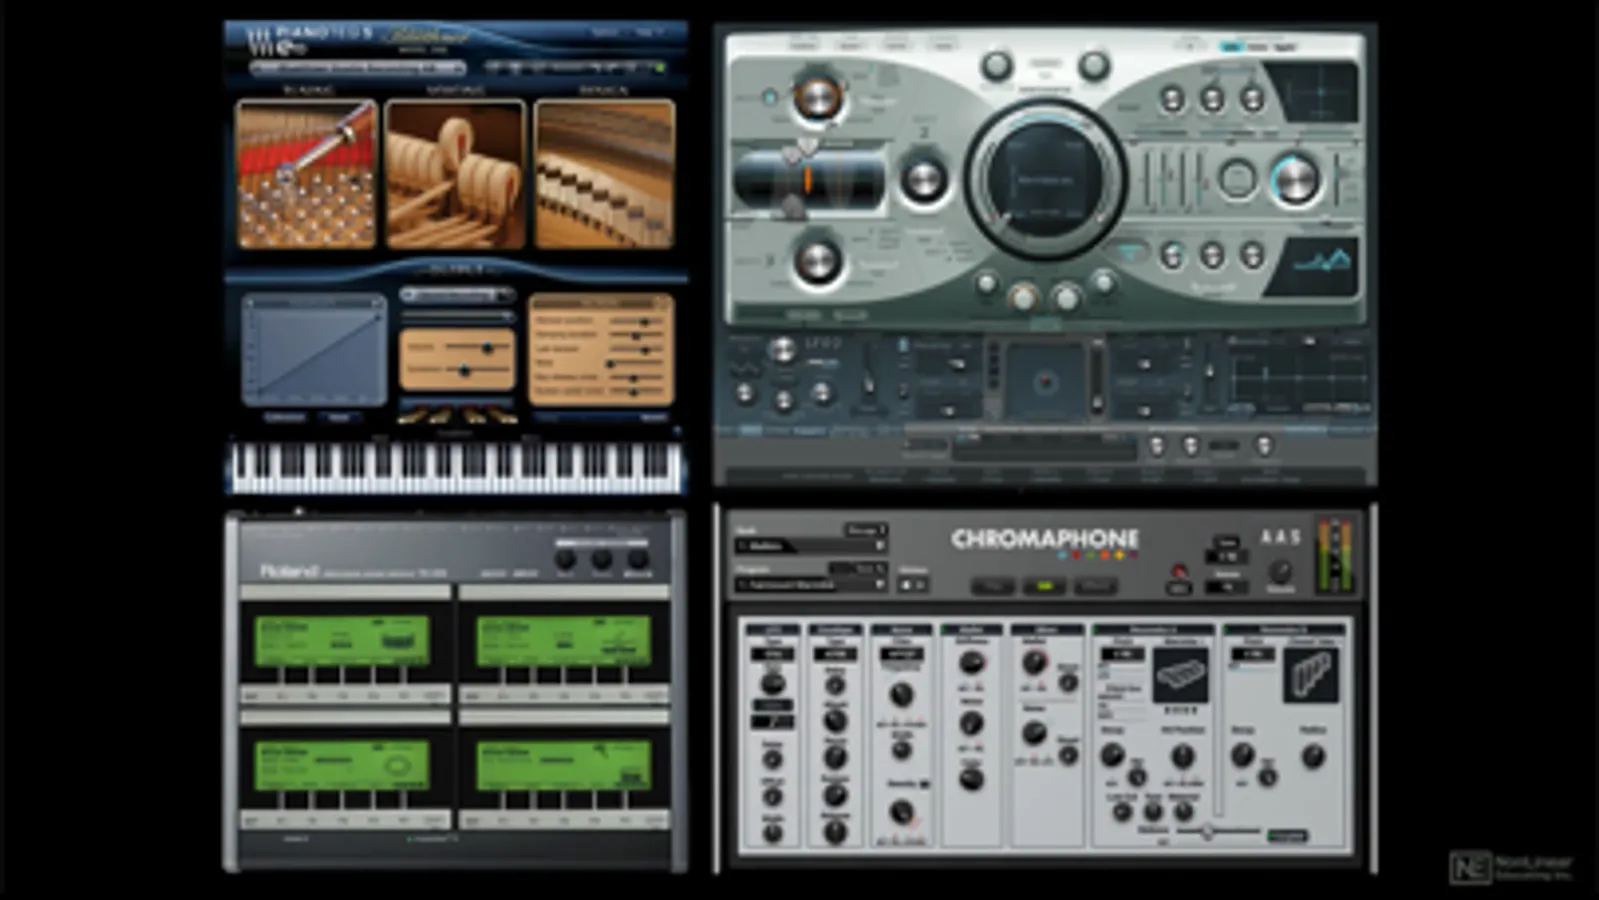1599x900 pixels.
Task: Click the Pianoteq velocity curve graph
Action: (314, 351)
